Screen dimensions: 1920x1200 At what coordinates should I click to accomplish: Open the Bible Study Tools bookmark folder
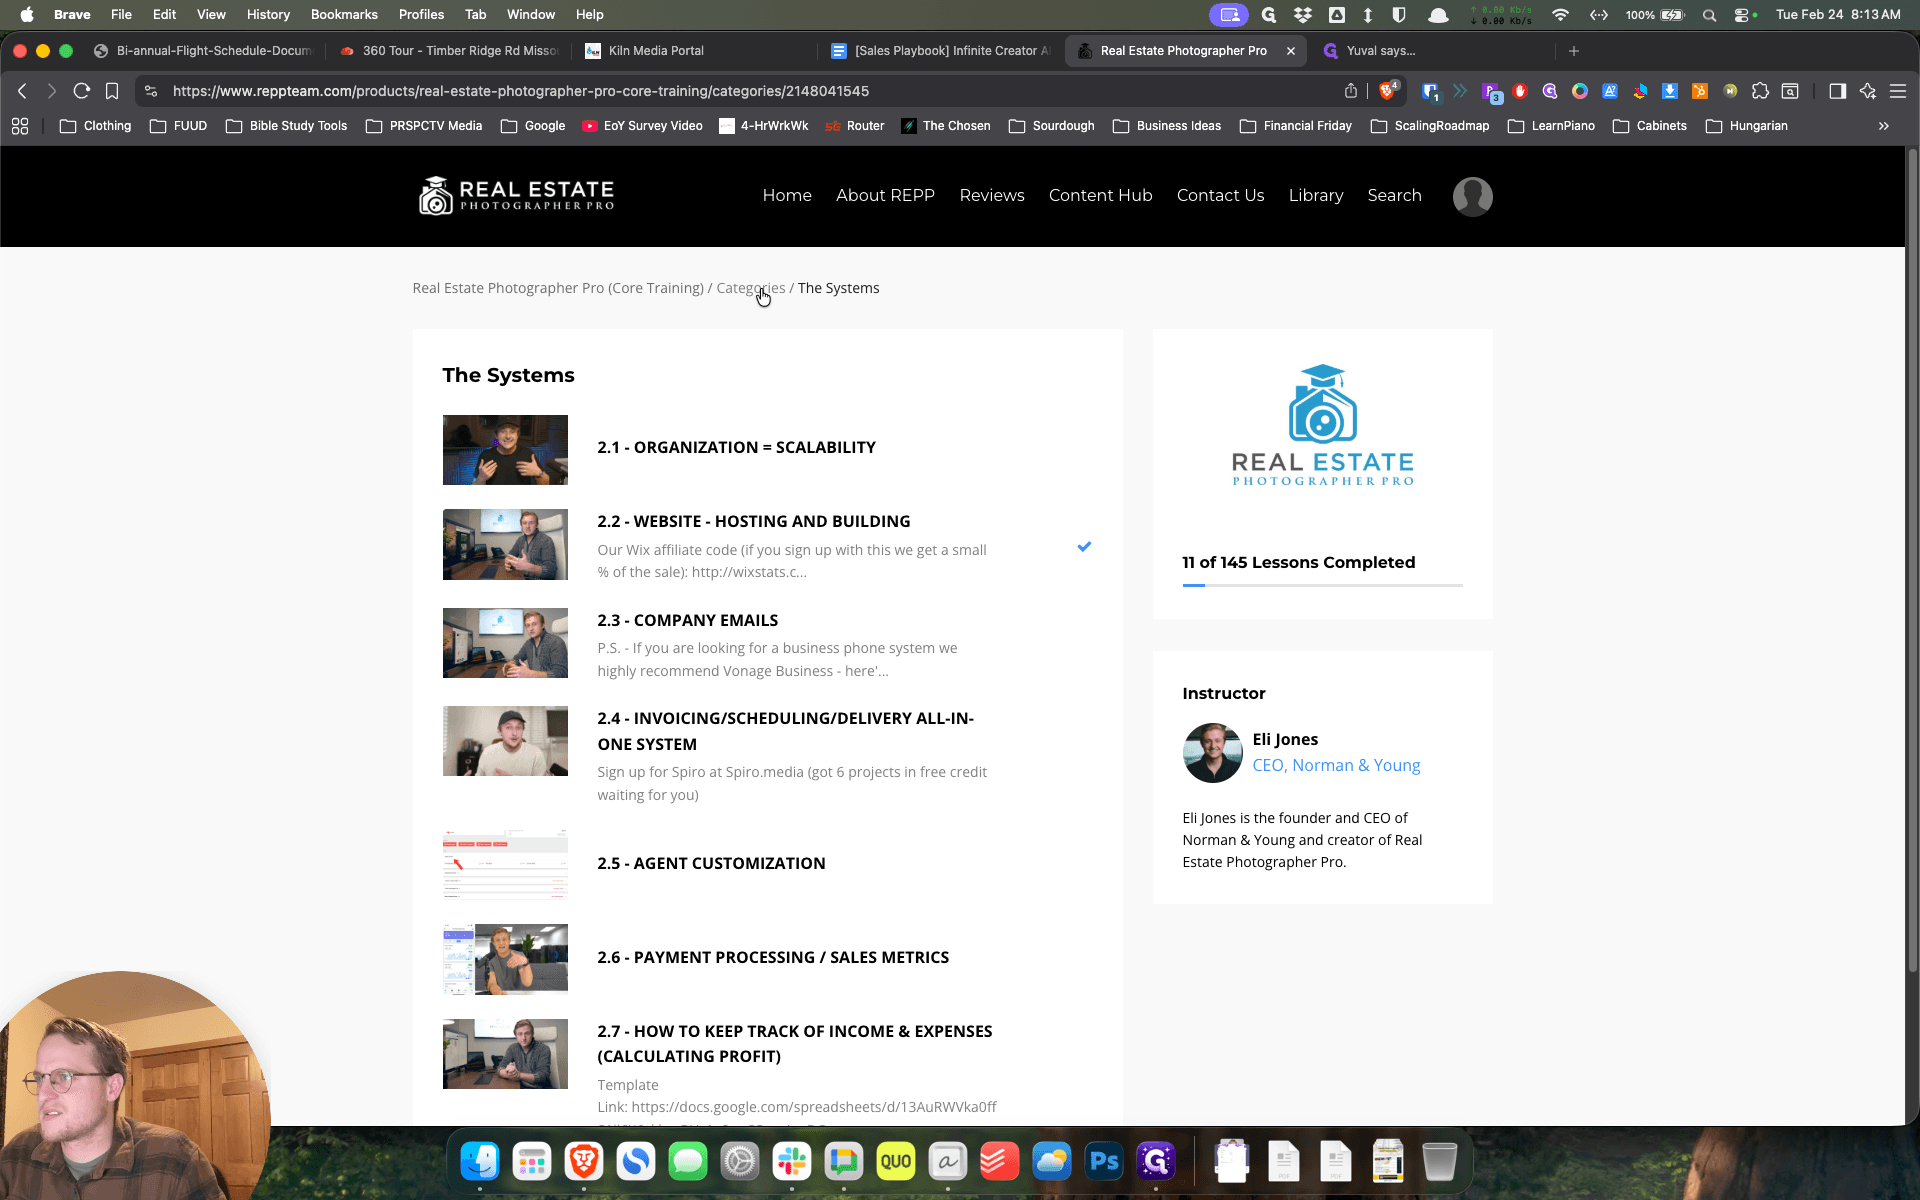coord(286,126)
